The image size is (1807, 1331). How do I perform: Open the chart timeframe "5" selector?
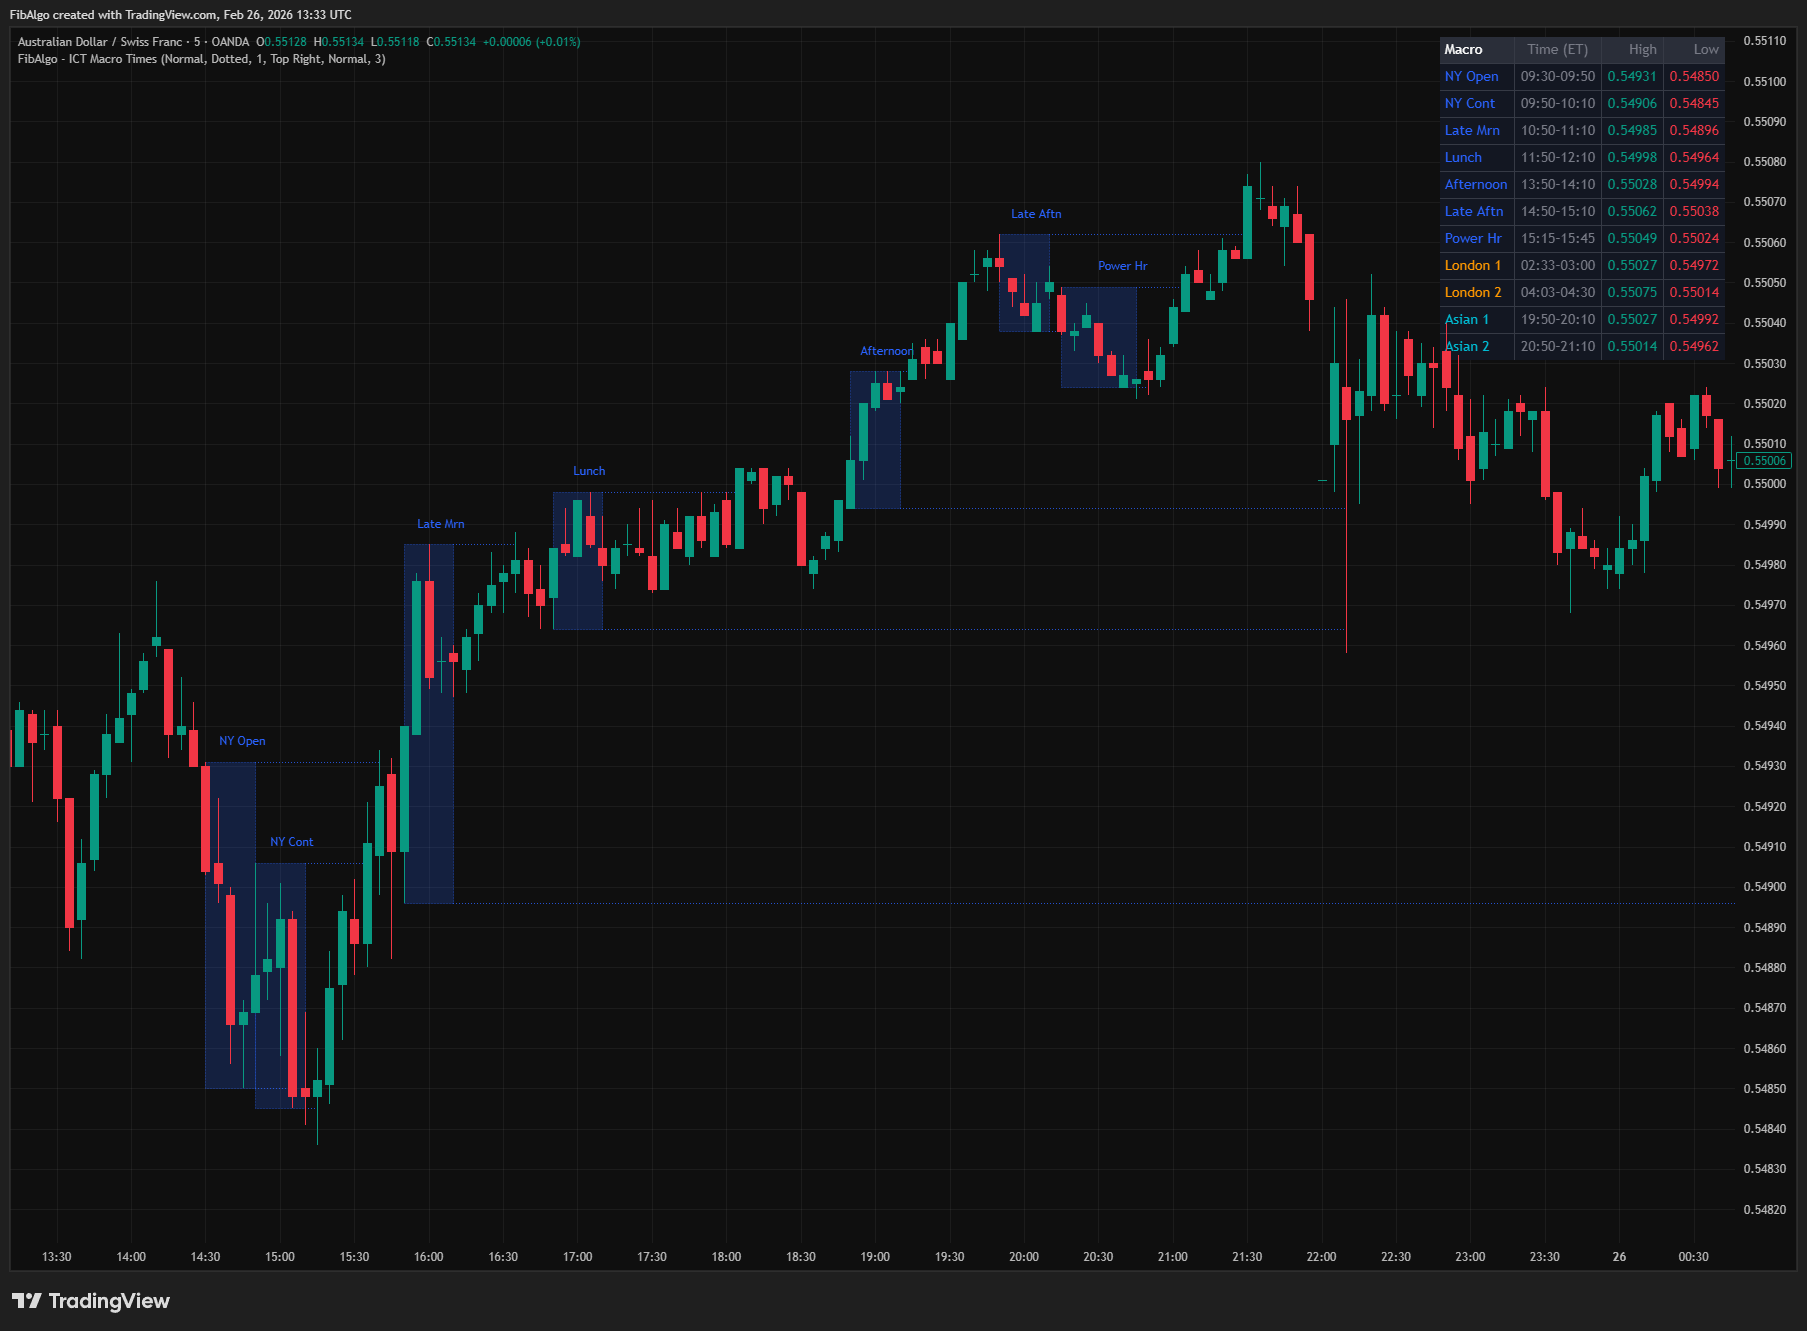(200, 42)
